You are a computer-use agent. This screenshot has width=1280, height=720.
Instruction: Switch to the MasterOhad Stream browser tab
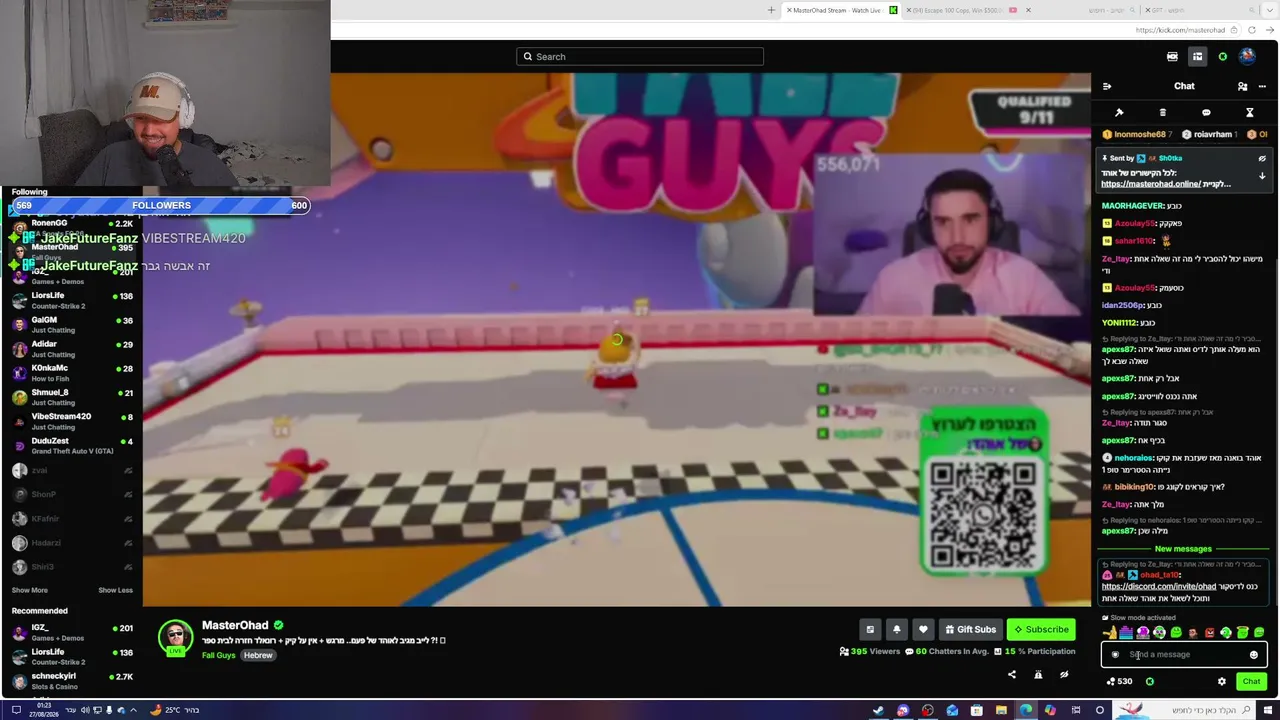click(x=840, y=11)
